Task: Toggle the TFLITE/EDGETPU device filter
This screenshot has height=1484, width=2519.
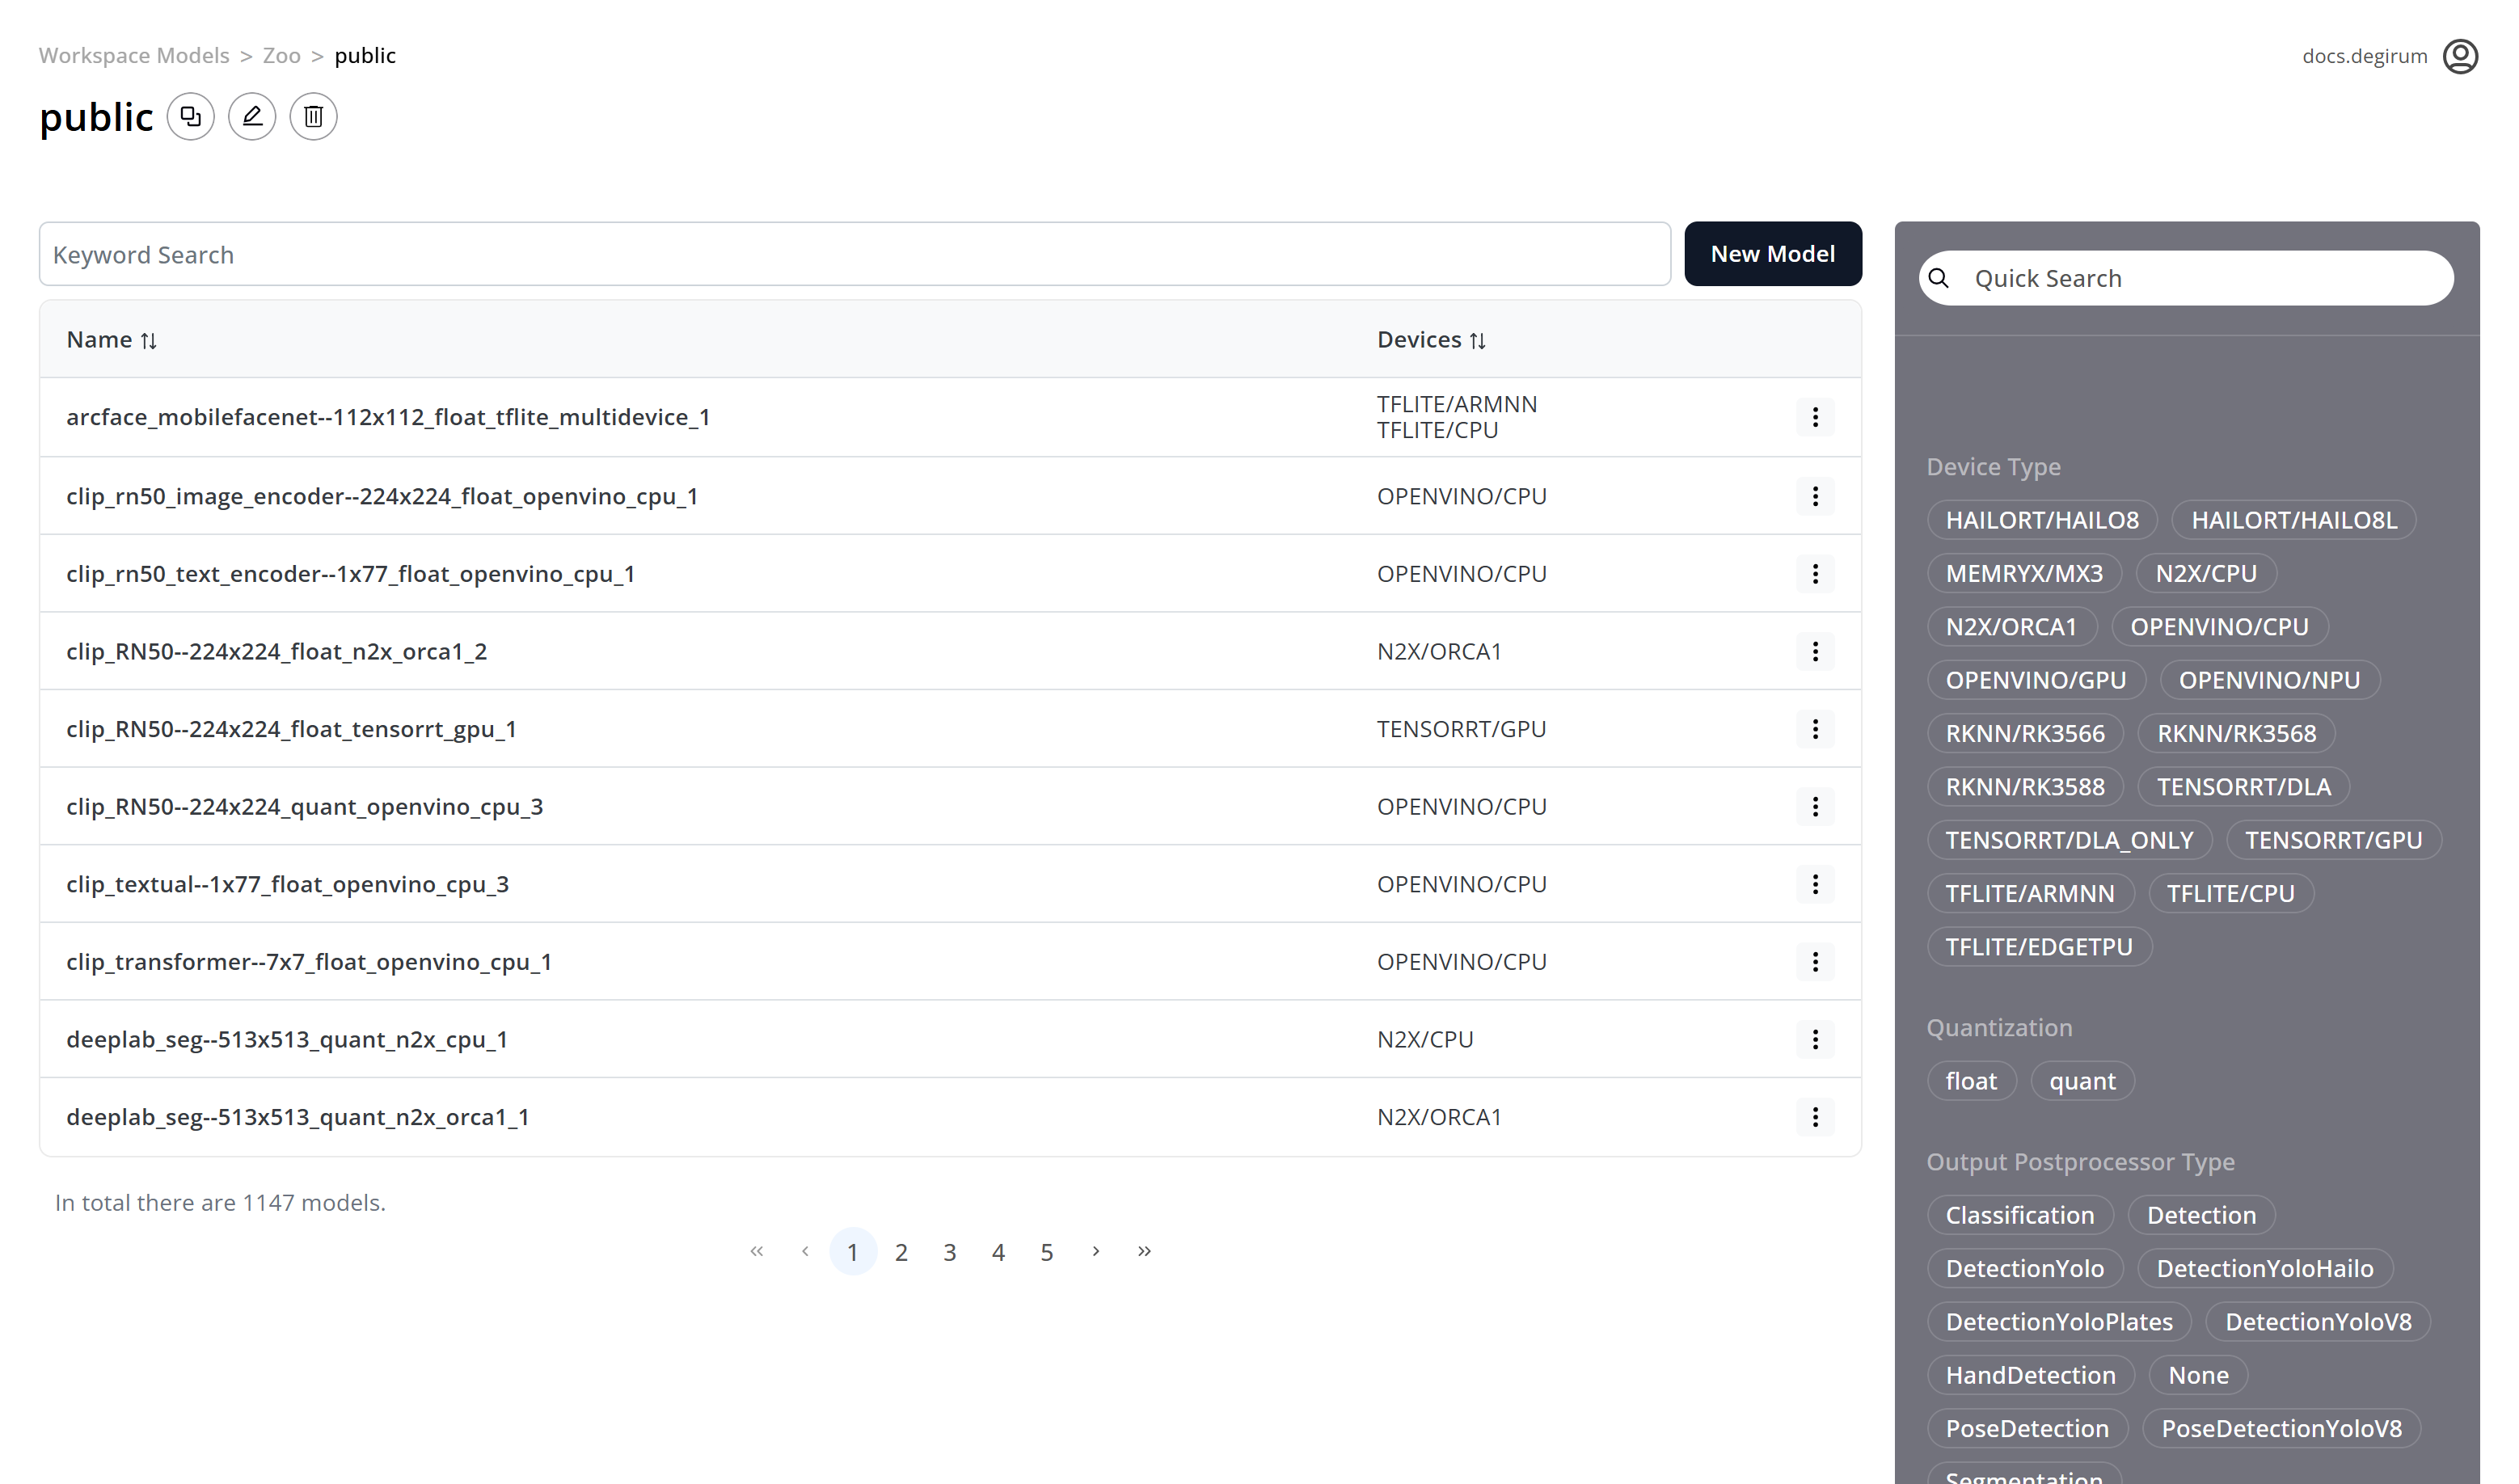Action: coord(2039,947)
